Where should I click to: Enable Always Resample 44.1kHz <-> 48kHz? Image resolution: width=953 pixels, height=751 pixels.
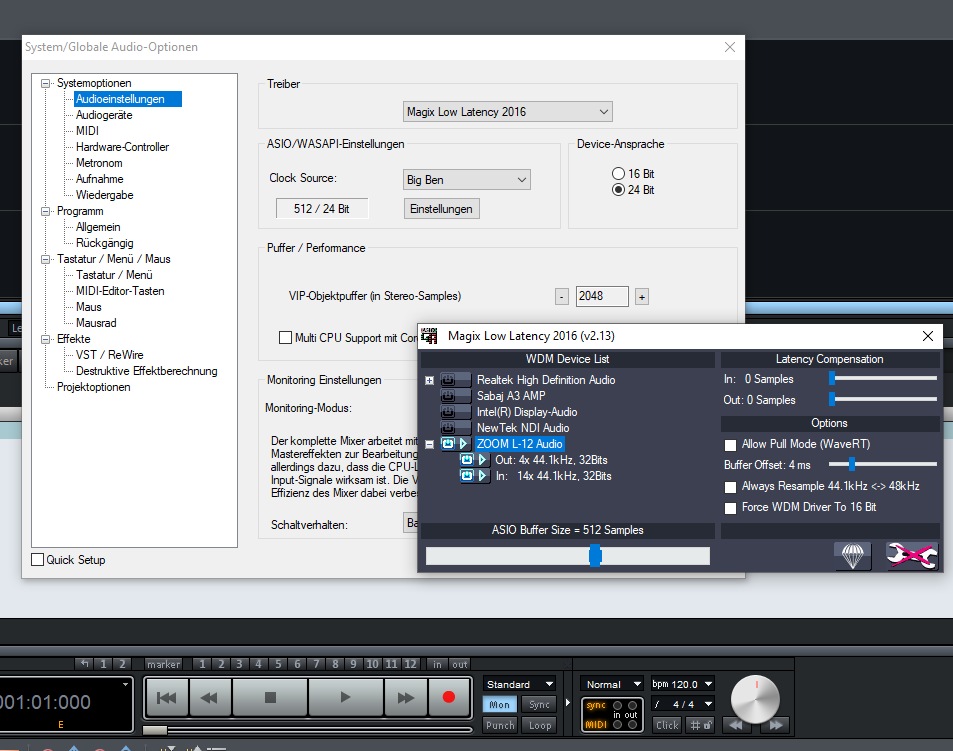pos(731,487)
